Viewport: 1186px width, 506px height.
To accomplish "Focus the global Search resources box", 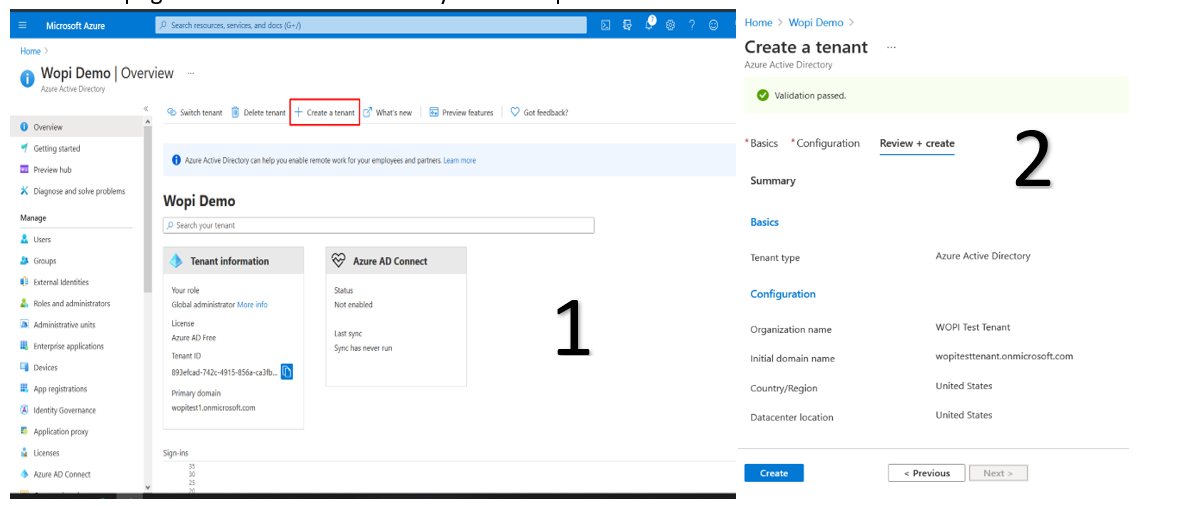I will [x=371, y=25].
